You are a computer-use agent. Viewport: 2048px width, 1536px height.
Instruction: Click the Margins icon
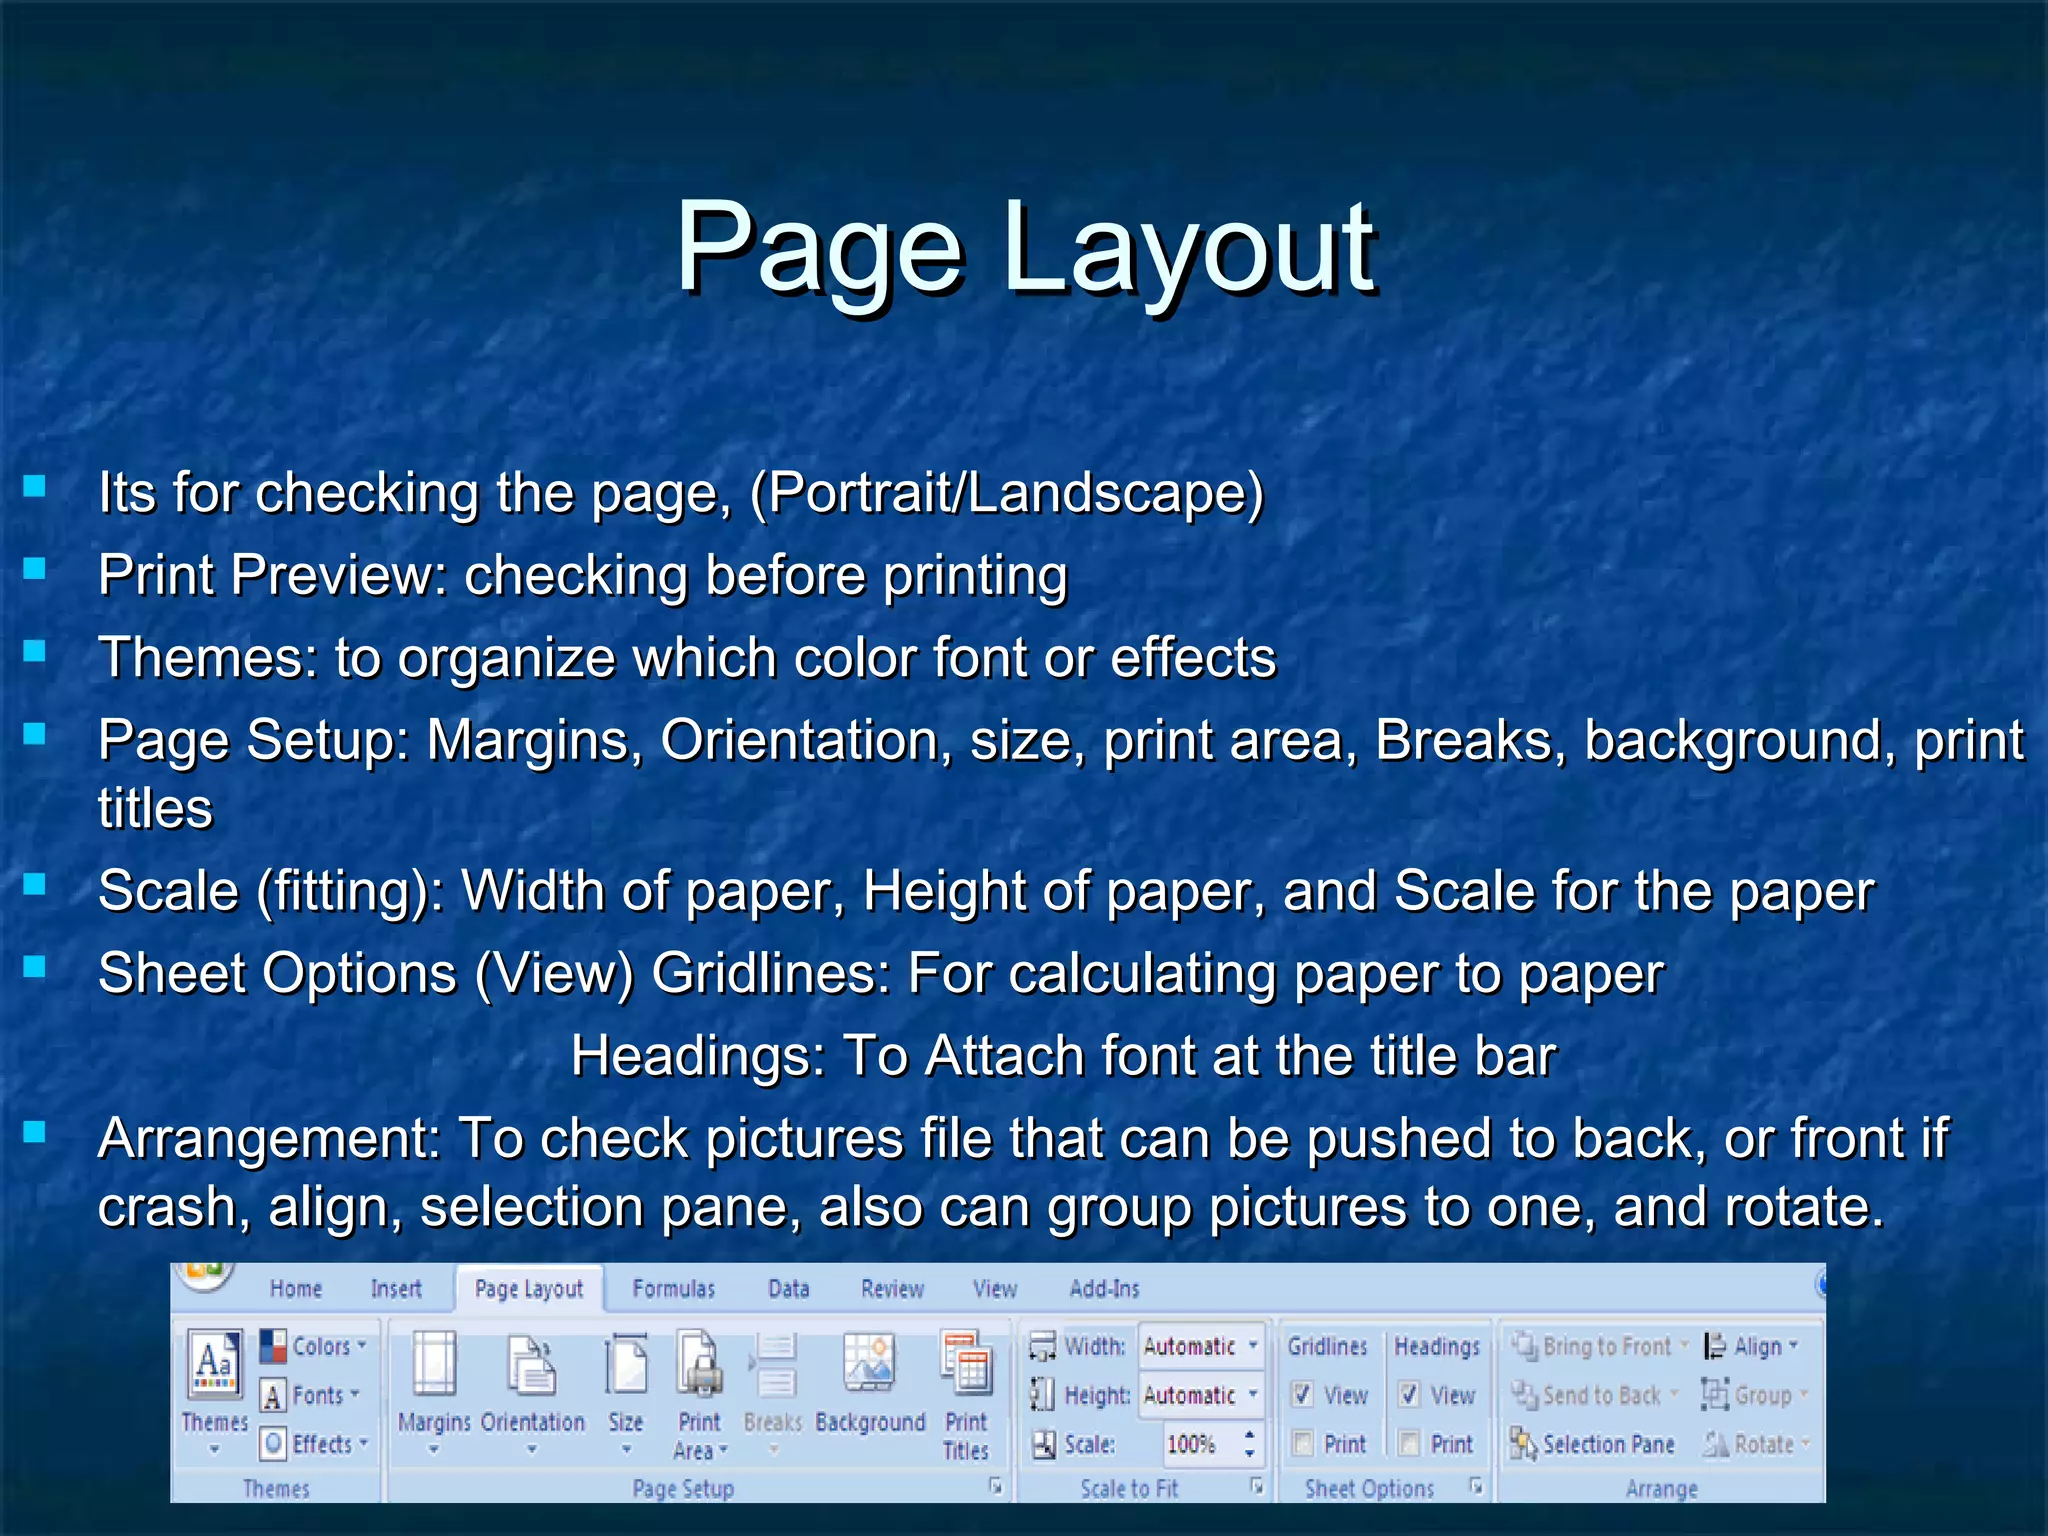point(434,1364)
